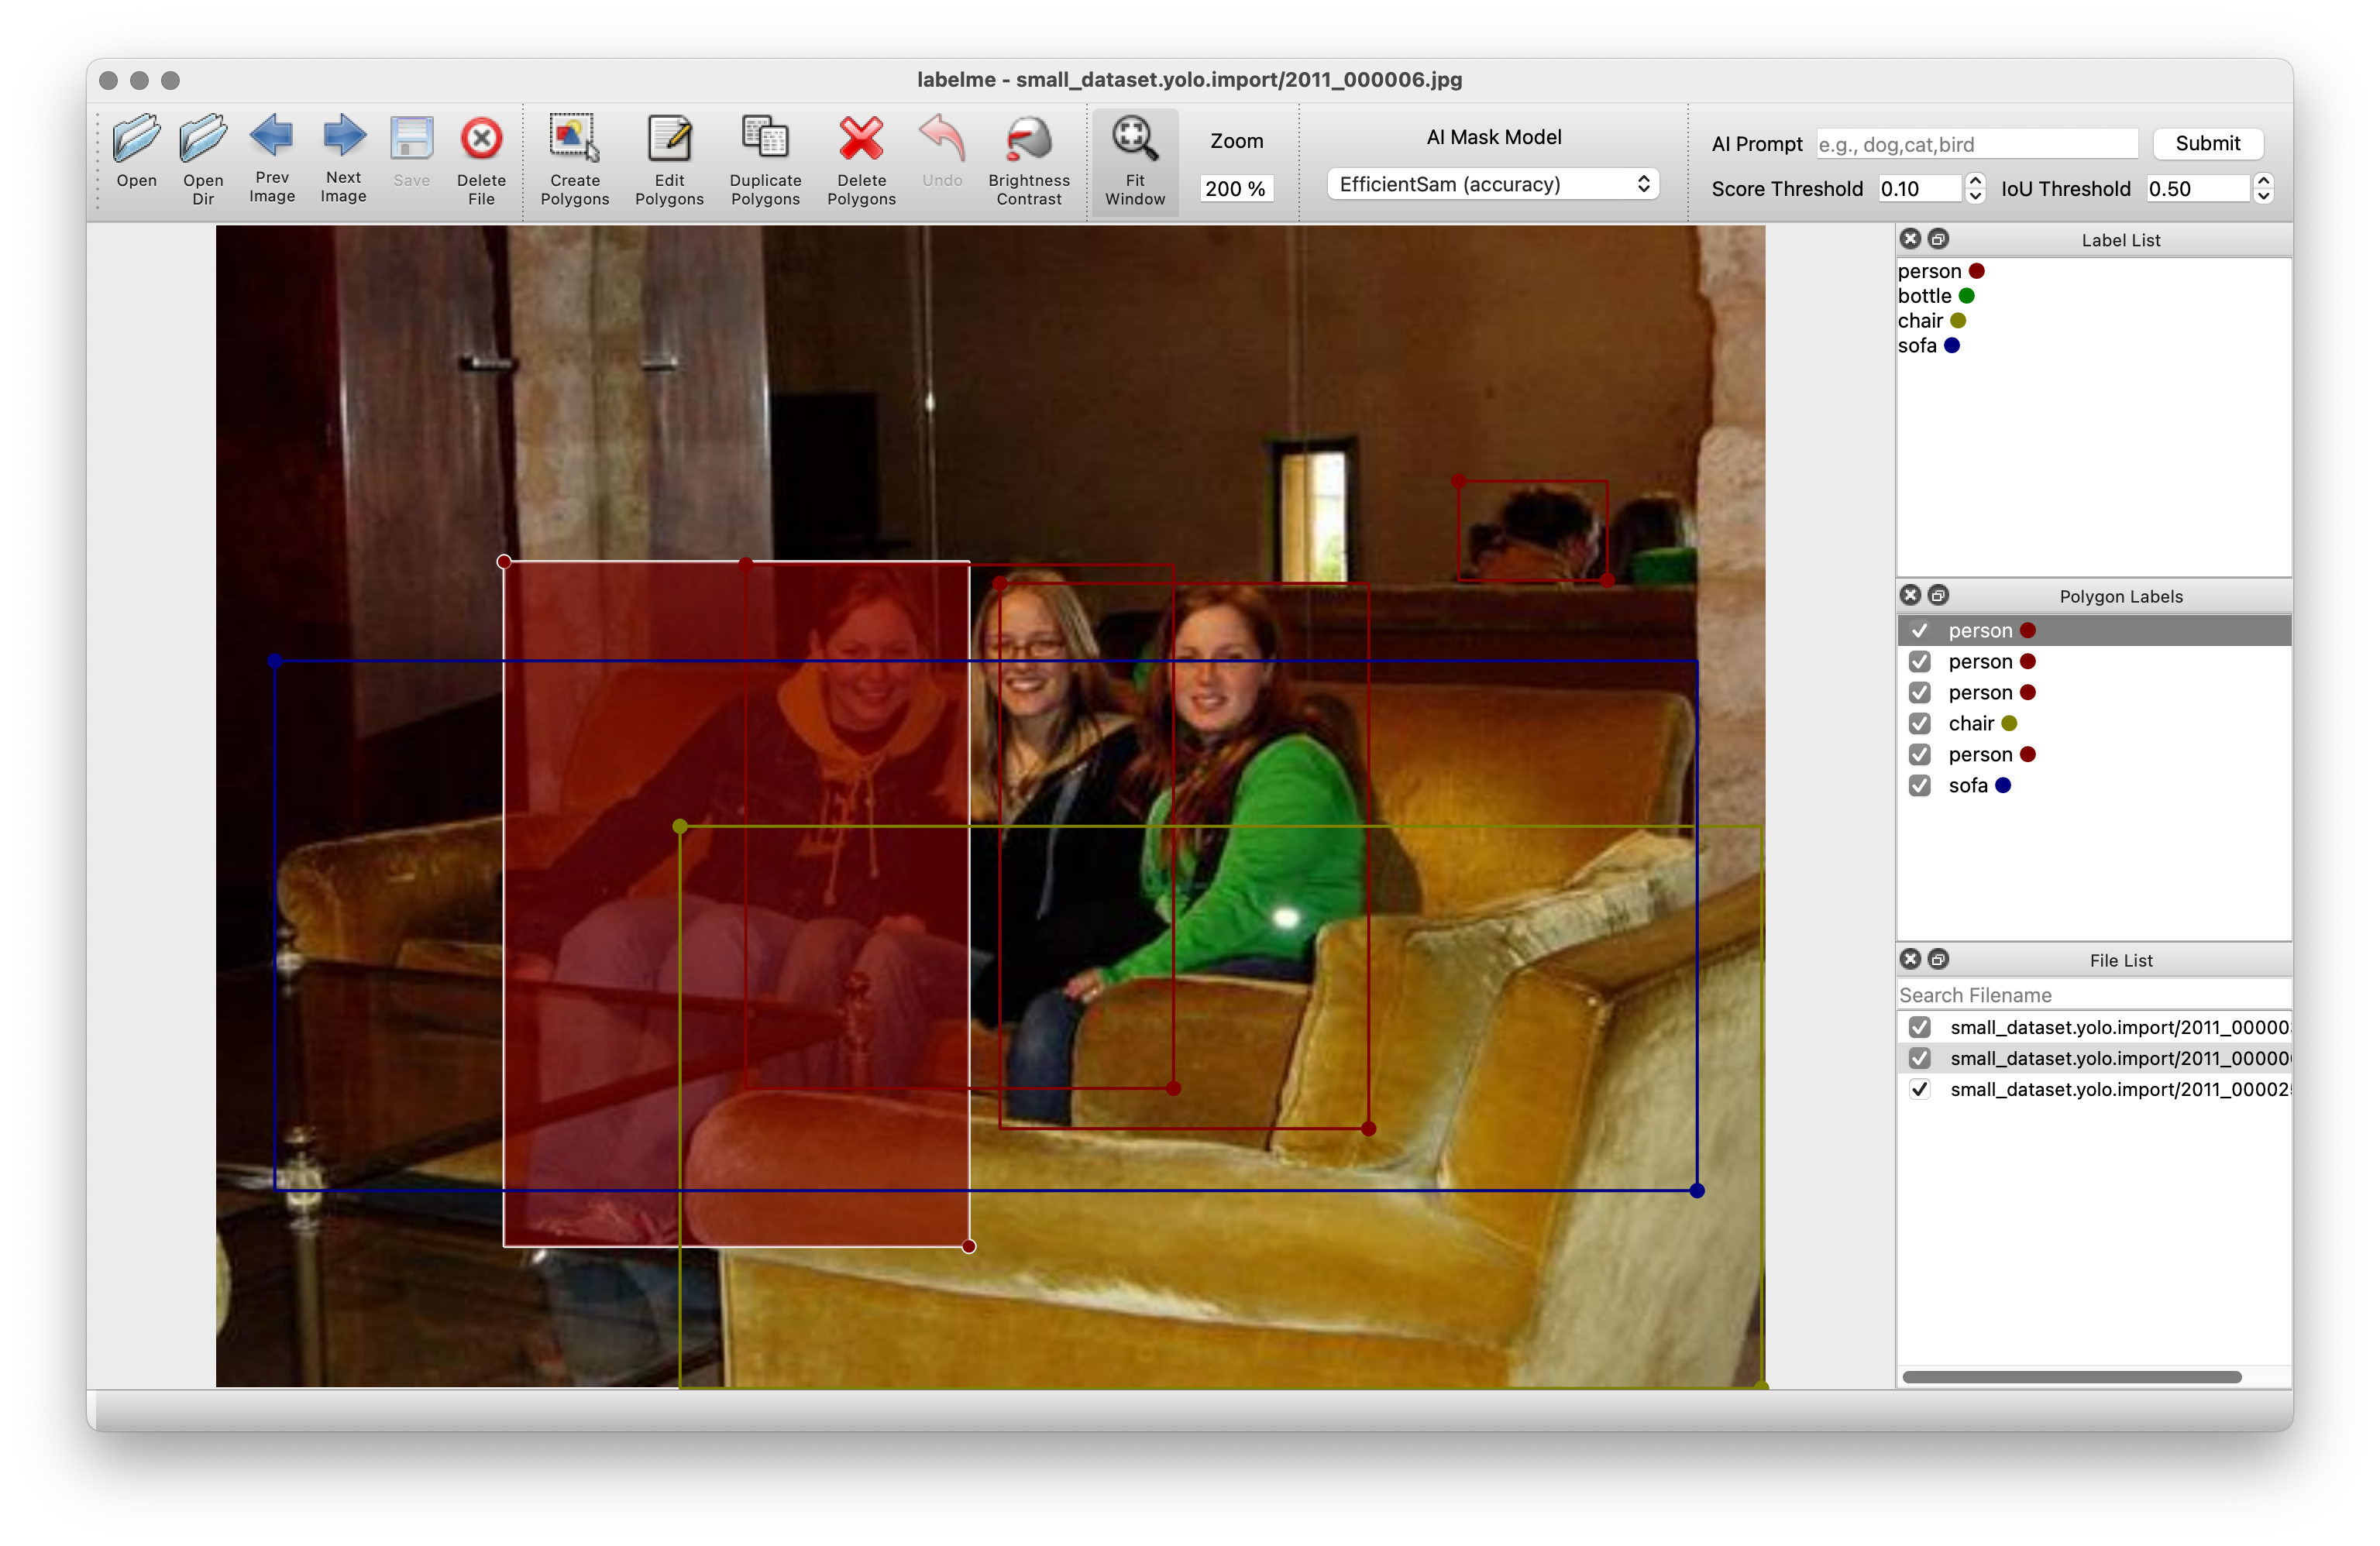Click the red Delete Polygons icon
Image resolution: width=2380 pixels, height=1546 pixels.
pos(861,139)
